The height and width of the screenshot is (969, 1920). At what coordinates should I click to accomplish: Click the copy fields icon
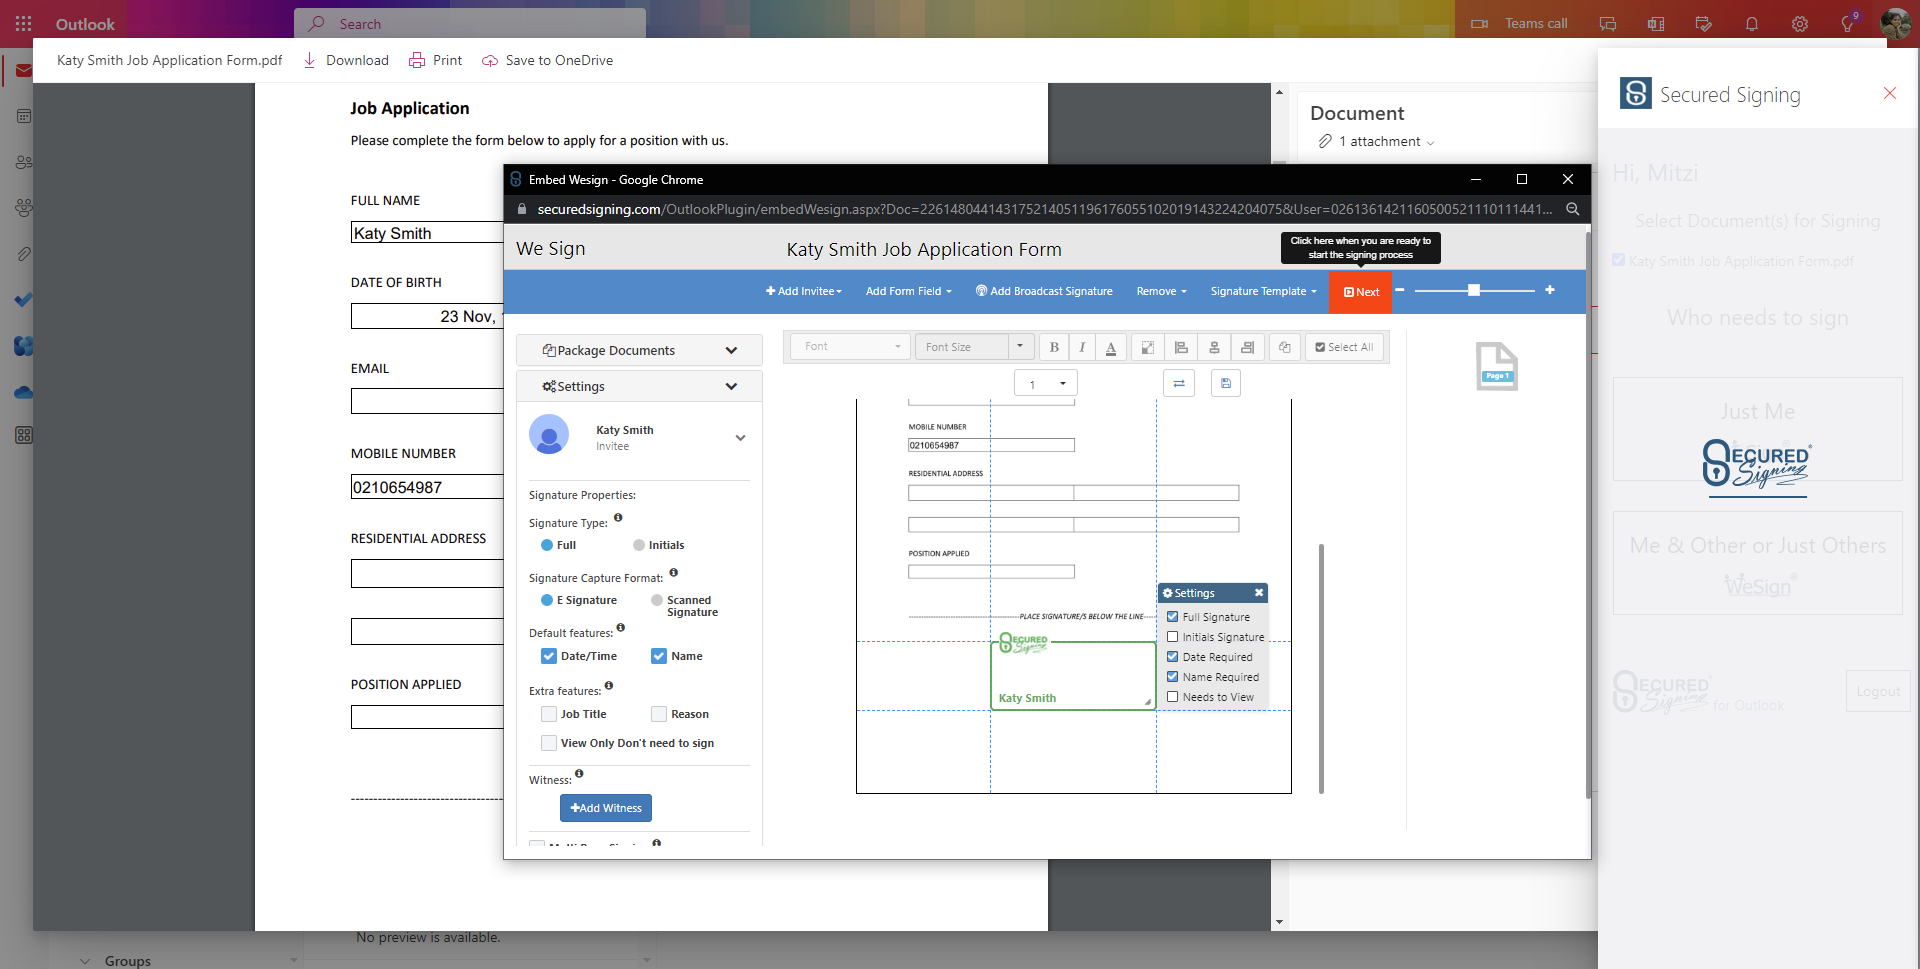click(1285, 347)
